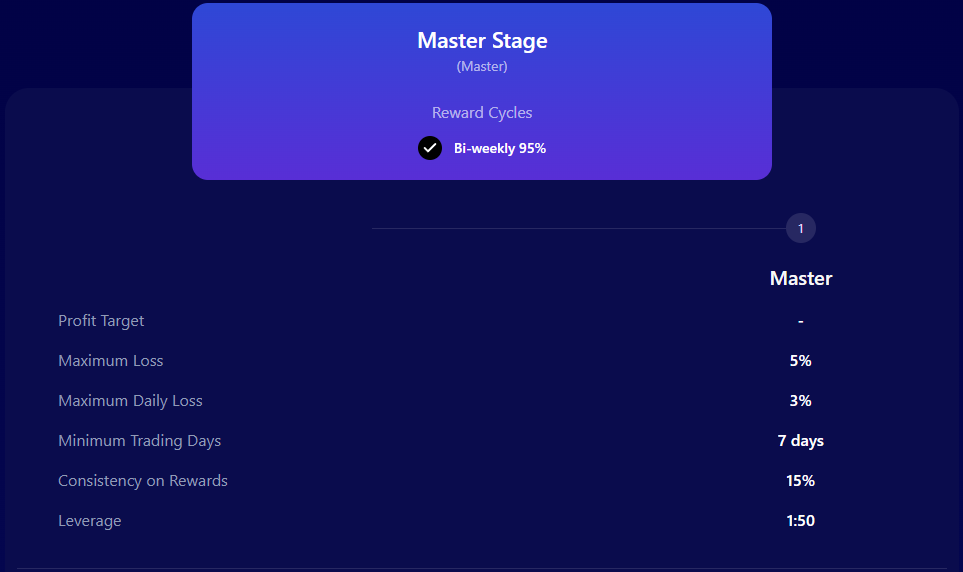This screenshot has width=963, height=572.
Task: Click the dash value for Profit Target
Action: (x=801, y=321)
